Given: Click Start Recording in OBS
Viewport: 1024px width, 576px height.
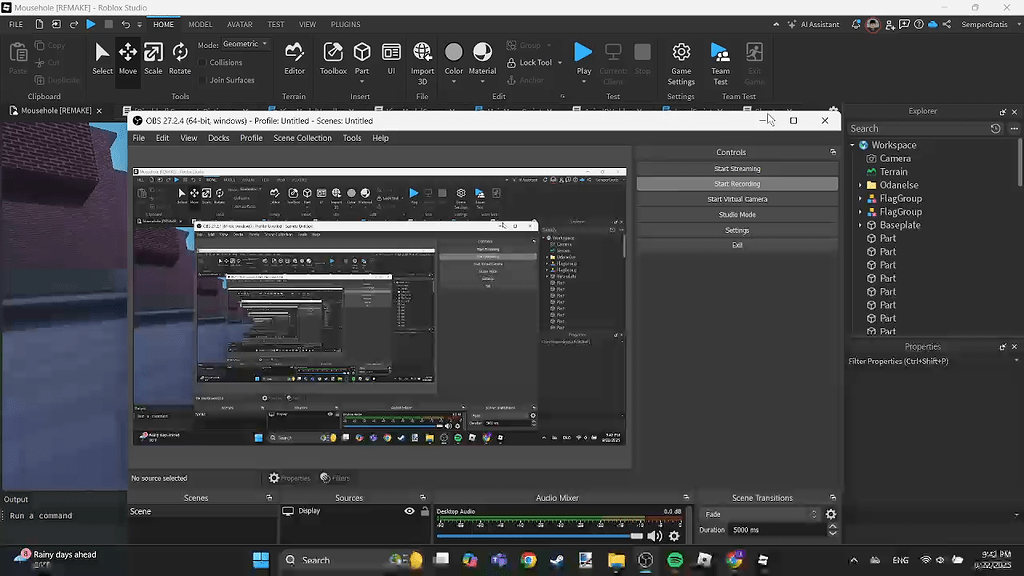Looking at the screenshot, I should [737, 183].
